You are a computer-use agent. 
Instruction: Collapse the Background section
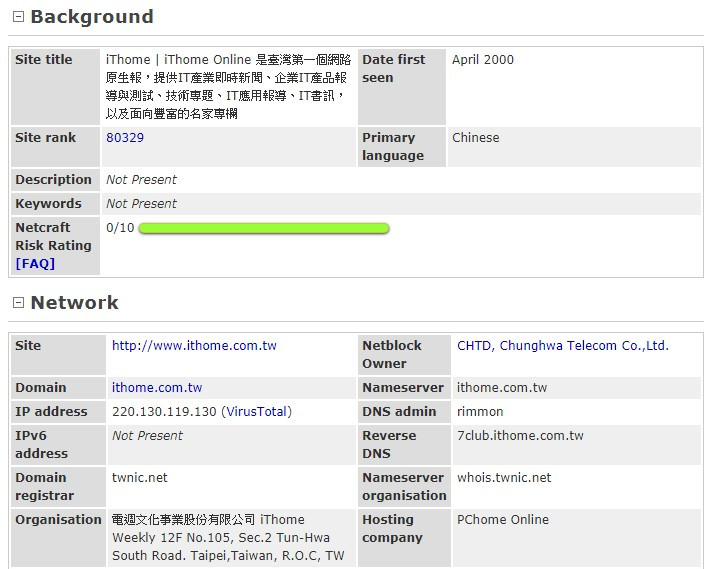tap(18, 17)
